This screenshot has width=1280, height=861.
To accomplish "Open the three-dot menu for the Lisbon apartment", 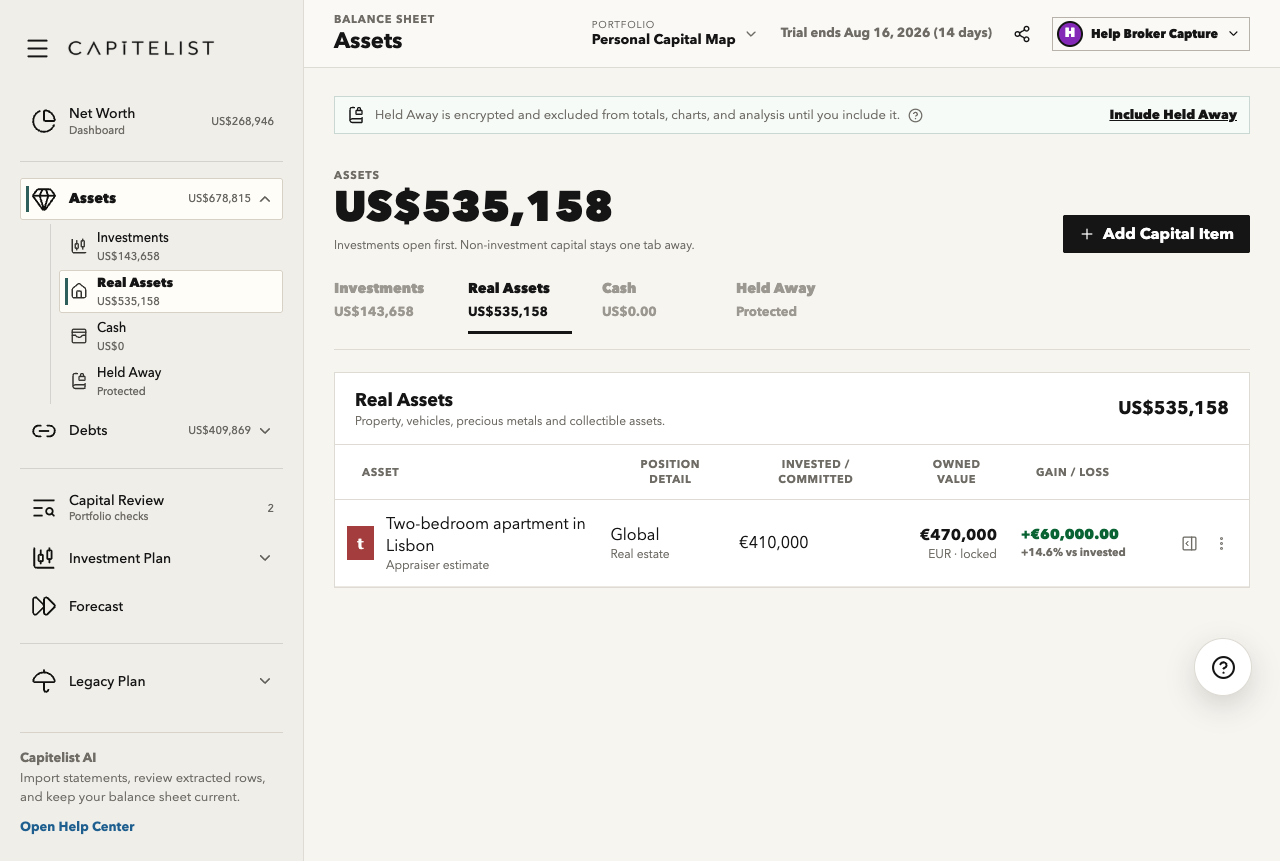I will point(1221,544).
